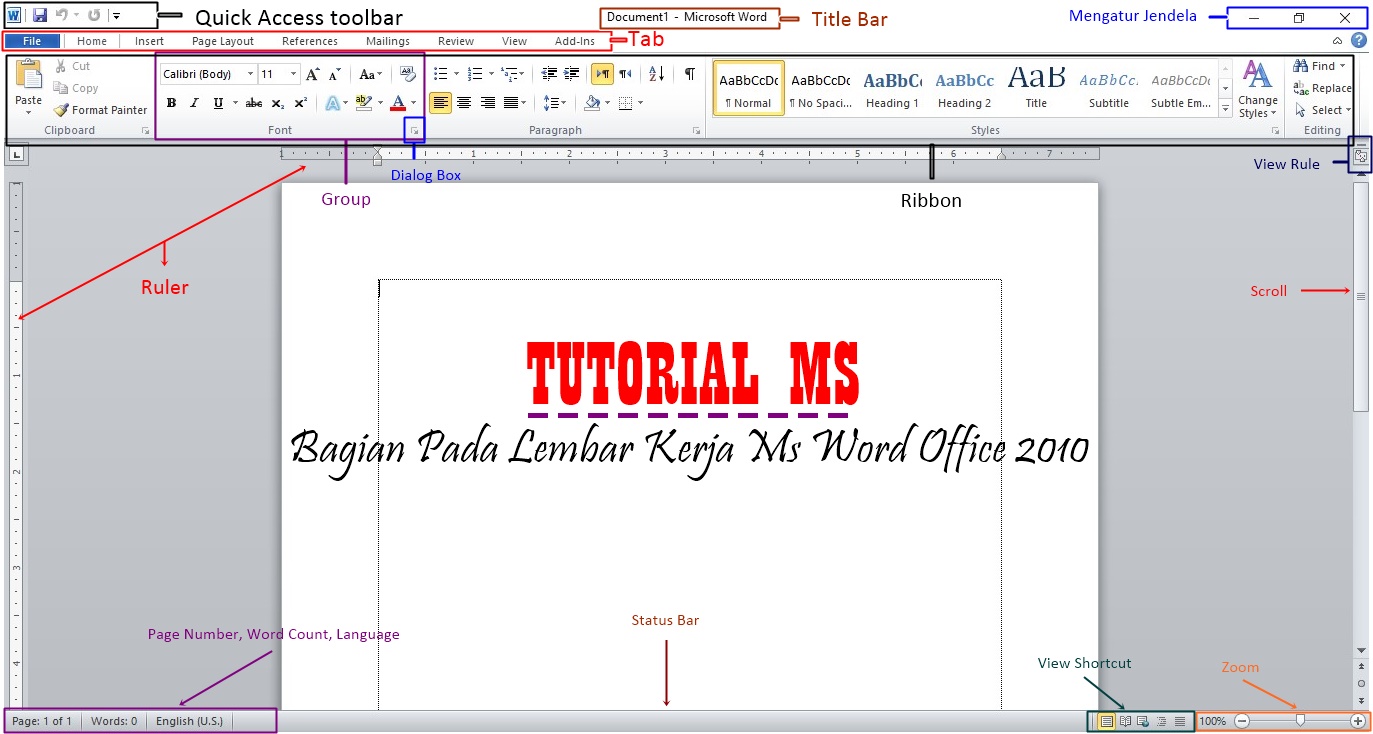
Task: Open the bullet list icon
Action: tap(440, 72)
